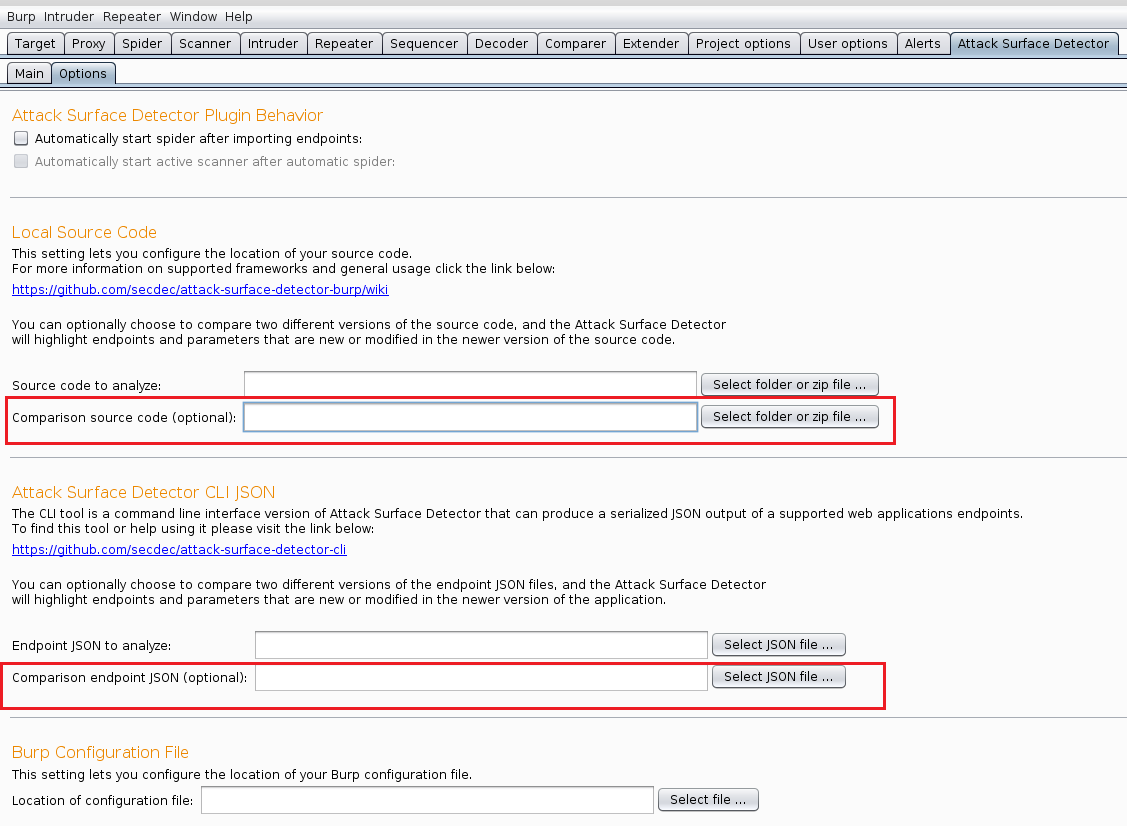This screenshot has width=1127, height=826.
Task: Open the Main sub-tab
Action: tap(29, 73)
